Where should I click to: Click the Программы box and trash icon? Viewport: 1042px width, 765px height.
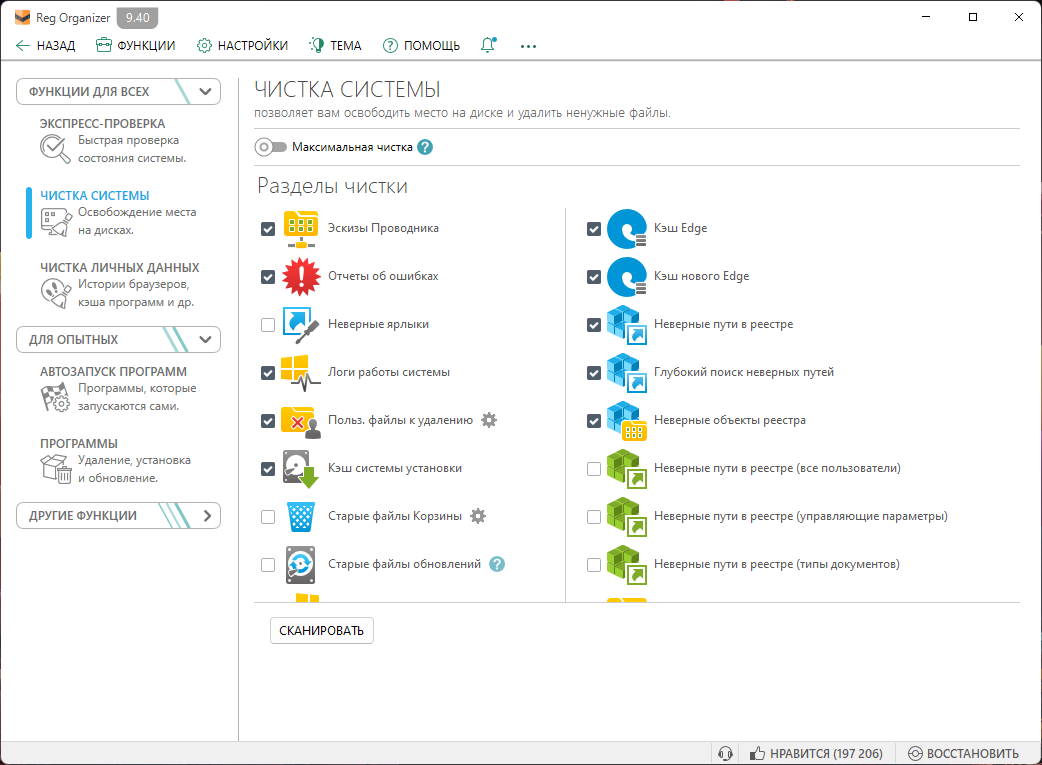[x=55, y=469]
